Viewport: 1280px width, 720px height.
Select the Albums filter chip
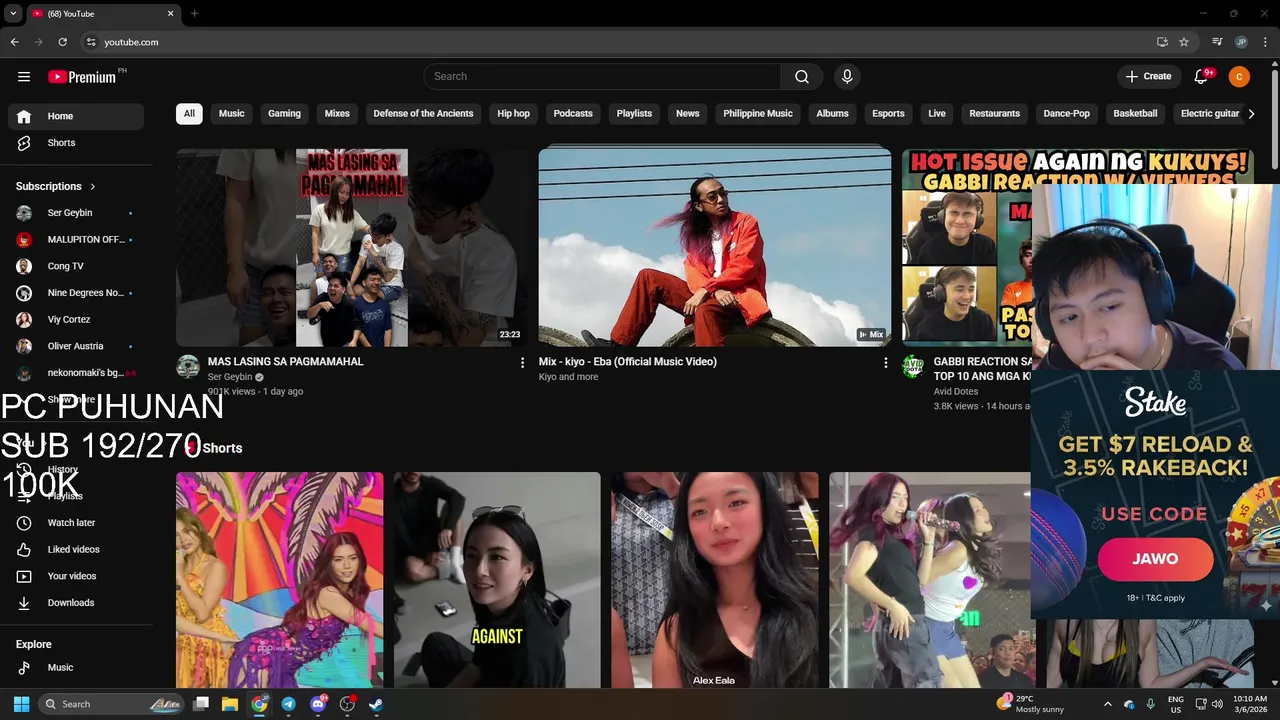tap(832, 114)
